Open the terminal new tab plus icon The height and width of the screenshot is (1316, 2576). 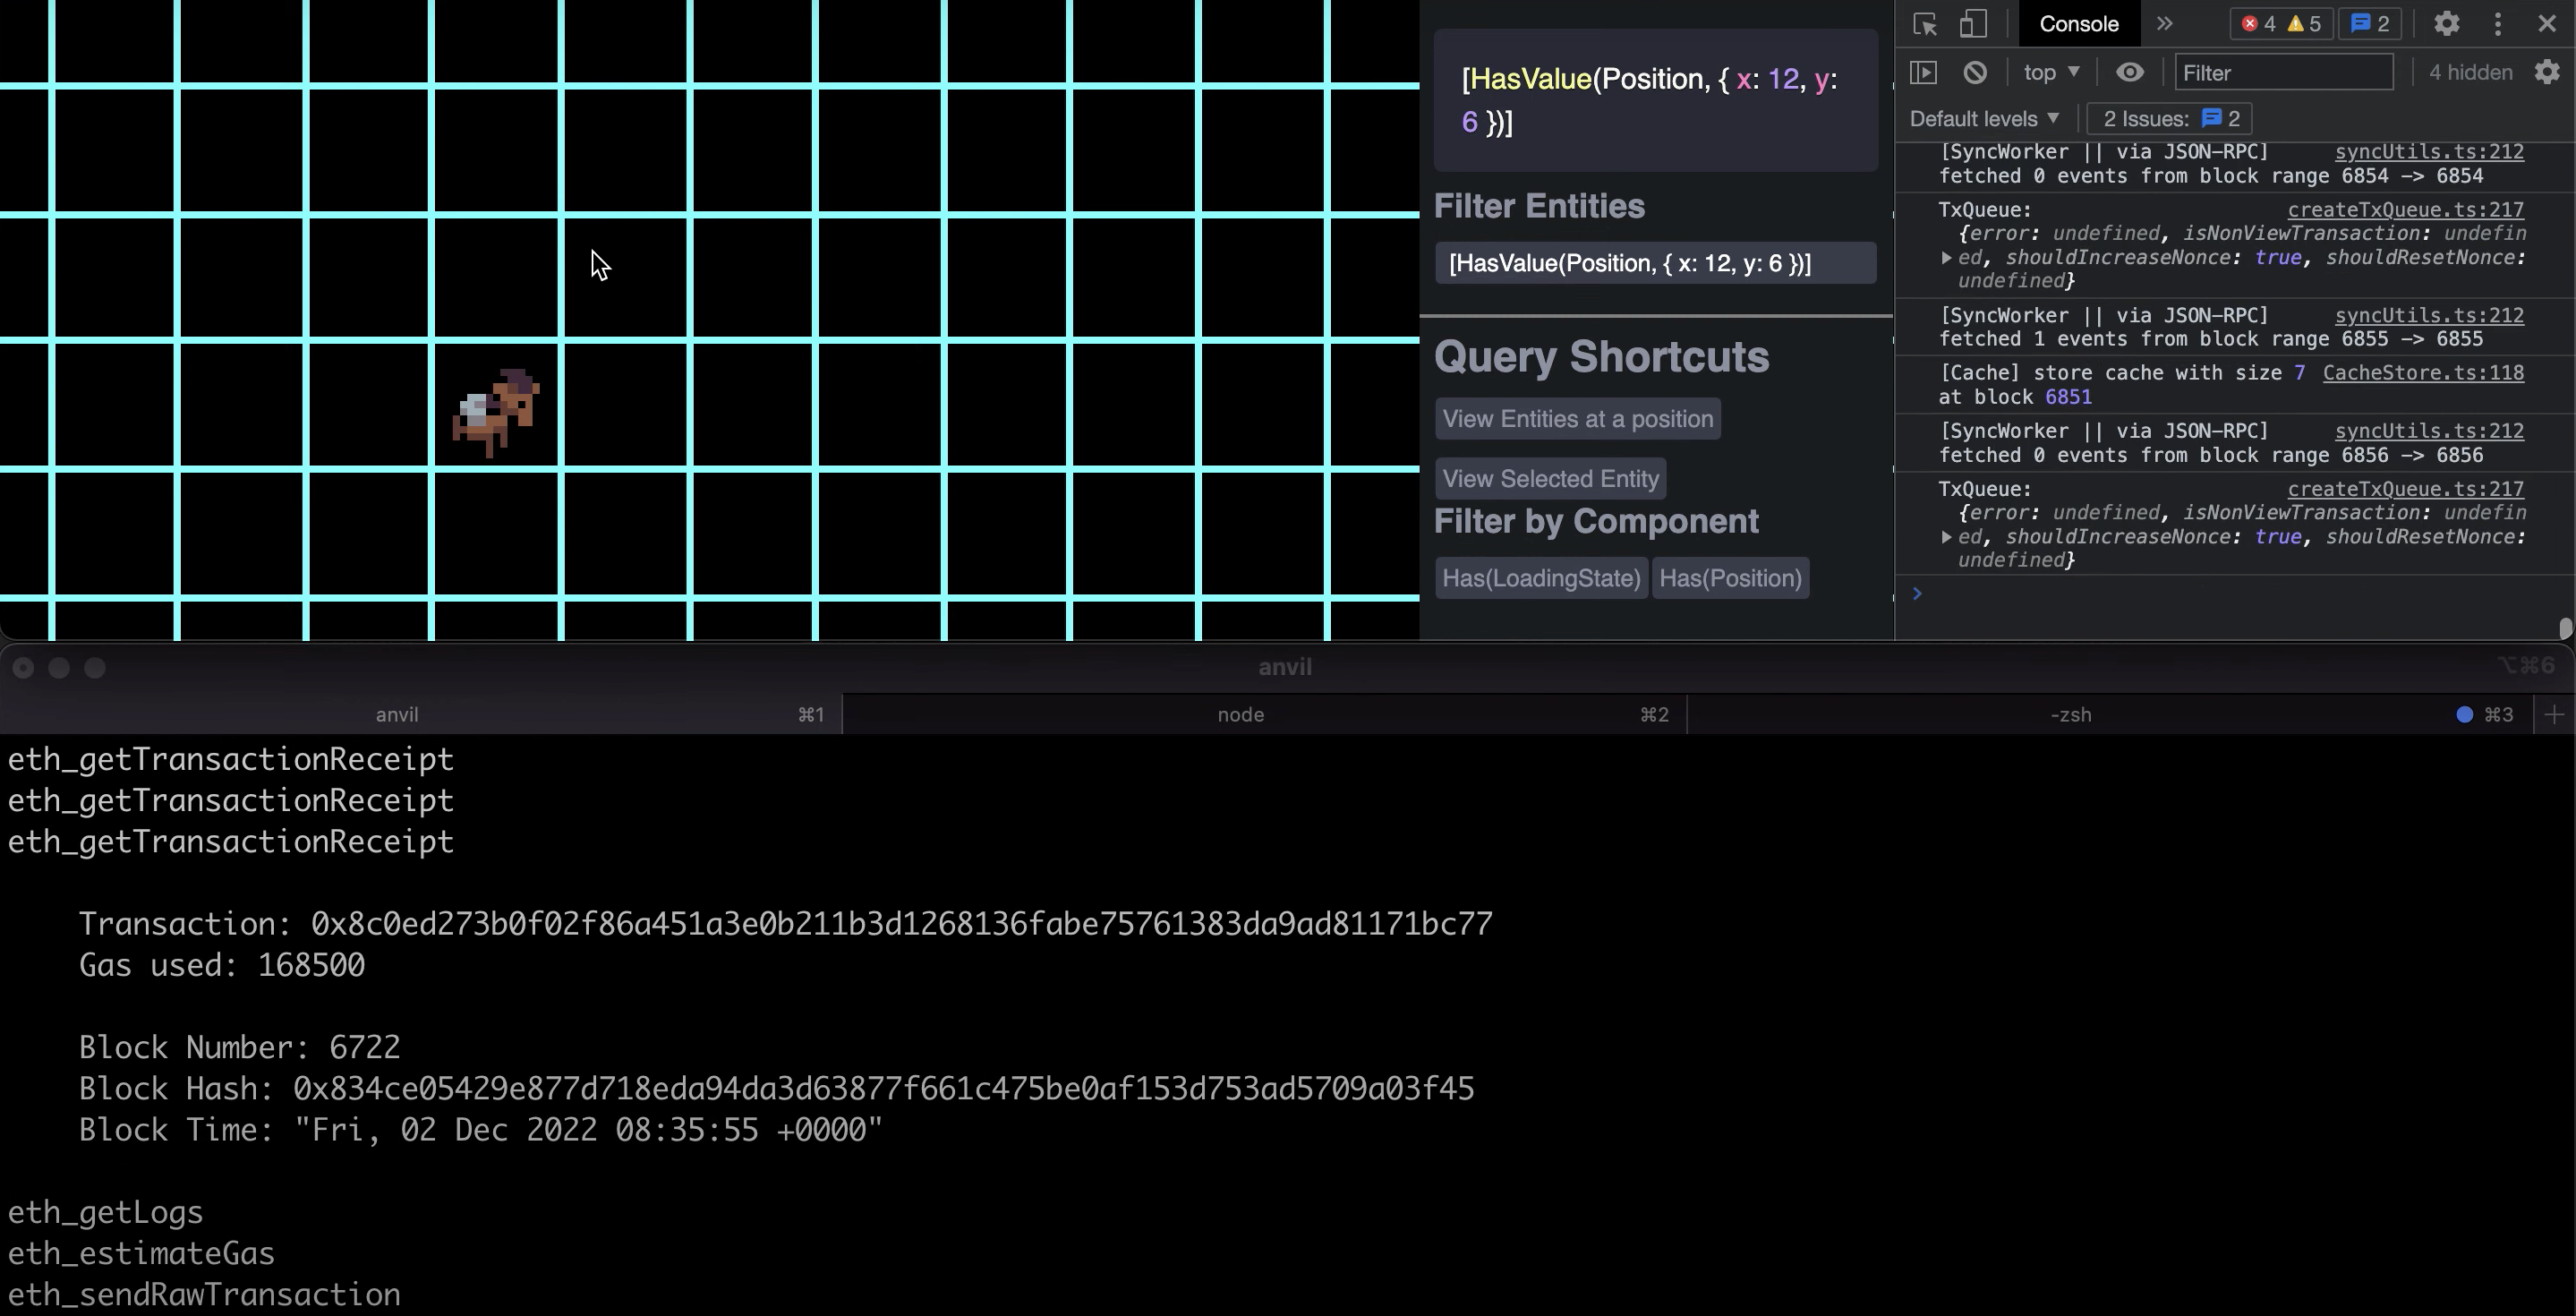coord(2554,714)
